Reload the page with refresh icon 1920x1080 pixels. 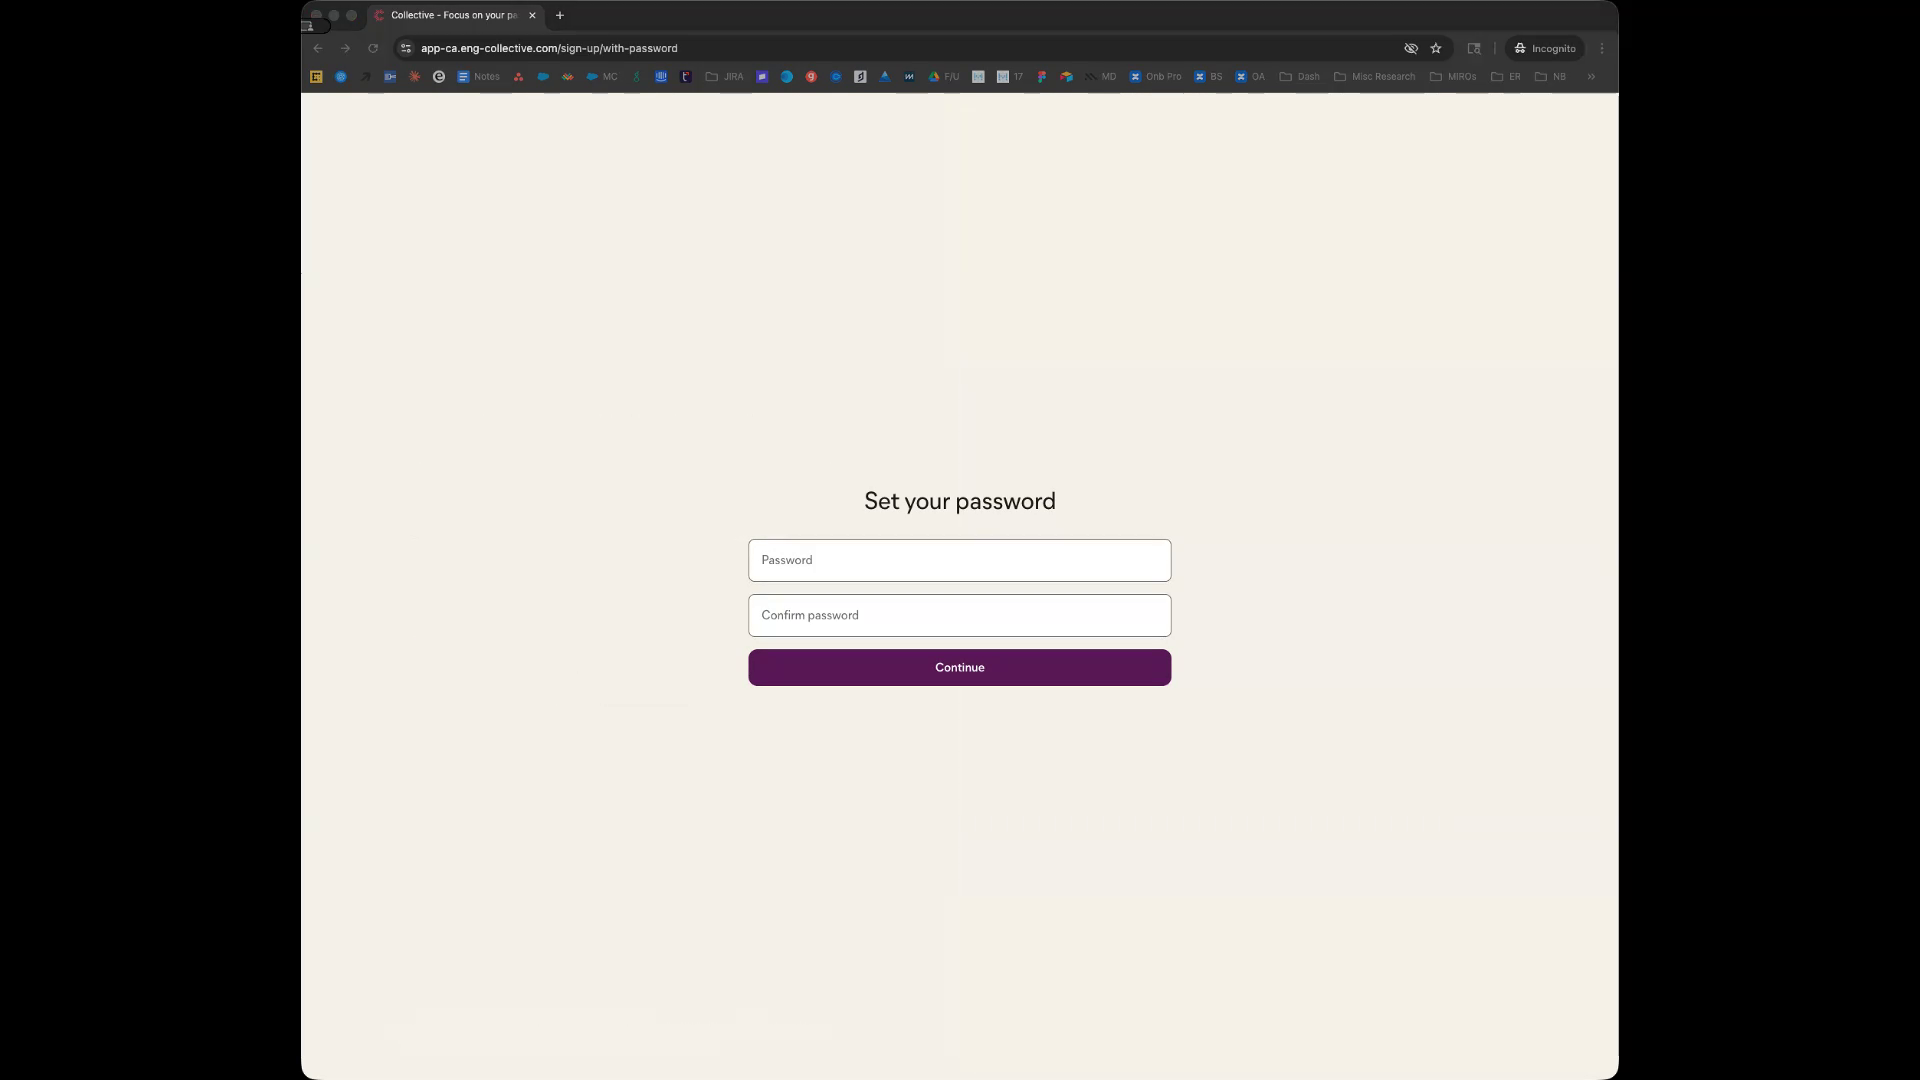[373, 48]
